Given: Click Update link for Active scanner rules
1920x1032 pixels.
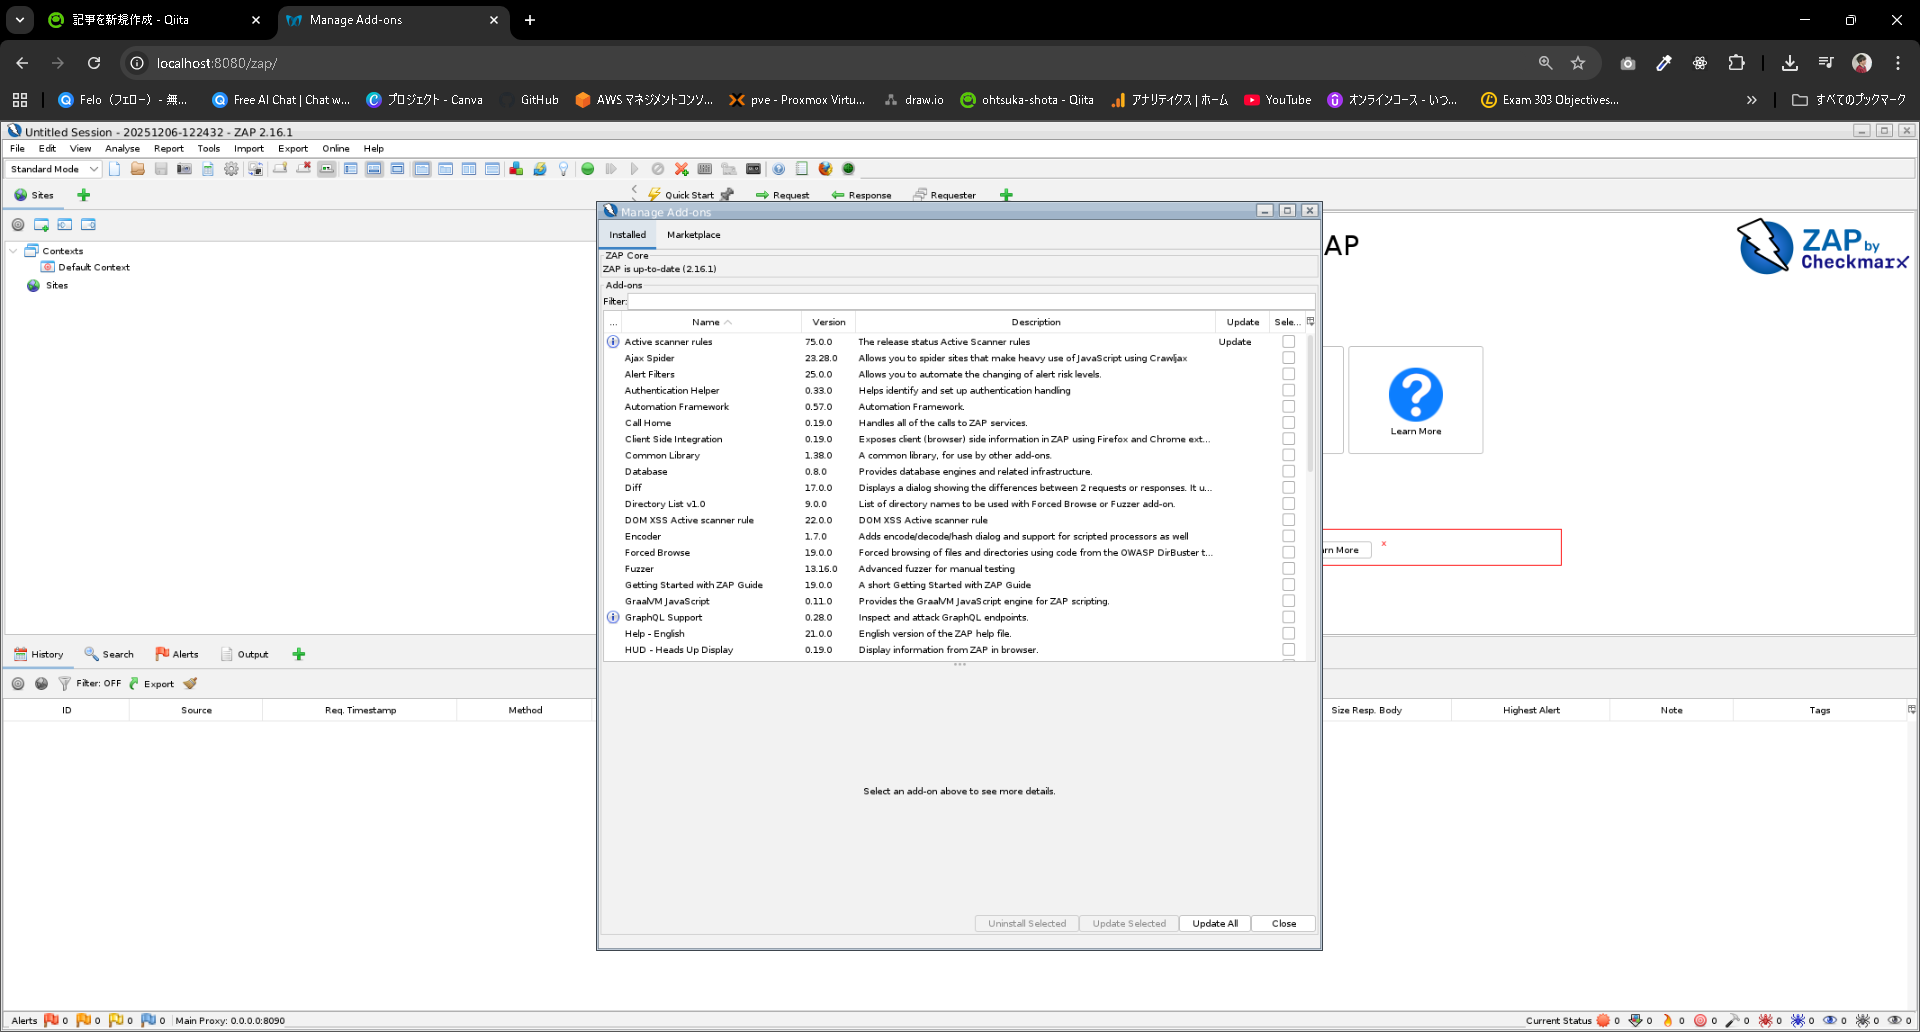Looking at the screenshot, I should click(1235, 342).
